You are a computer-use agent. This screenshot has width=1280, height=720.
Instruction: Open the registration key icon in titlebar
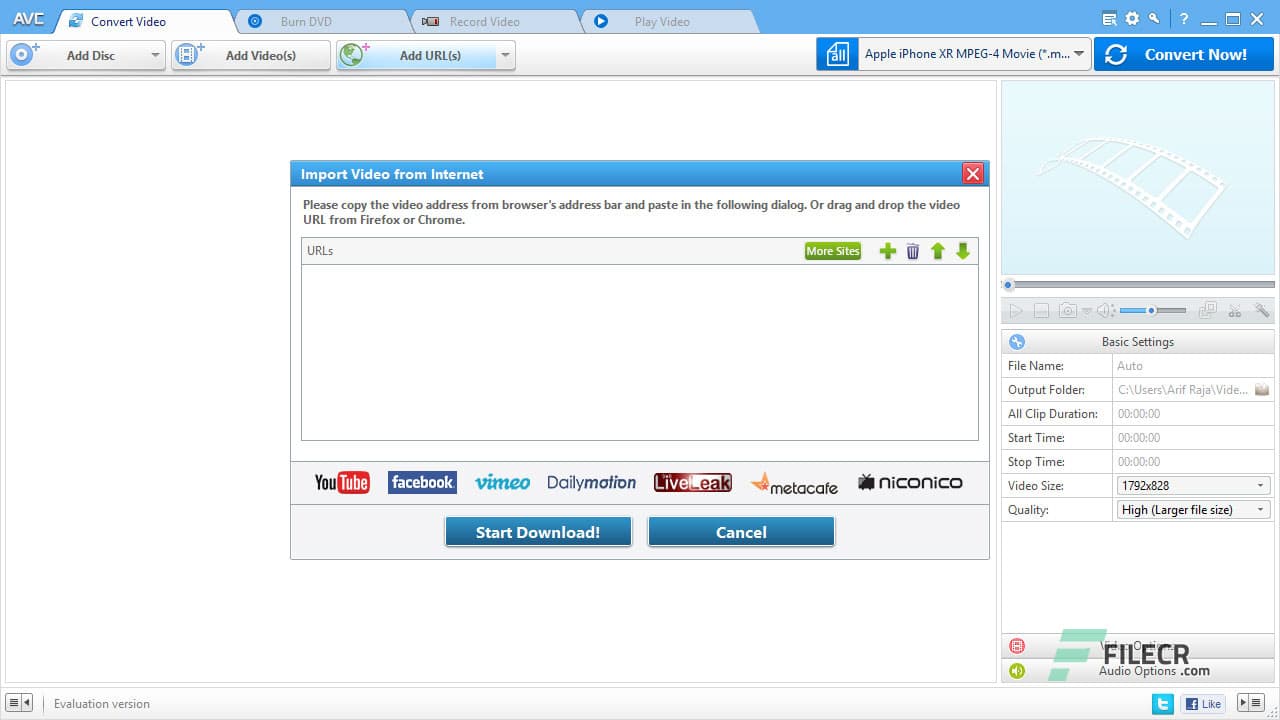[1153, 18]
